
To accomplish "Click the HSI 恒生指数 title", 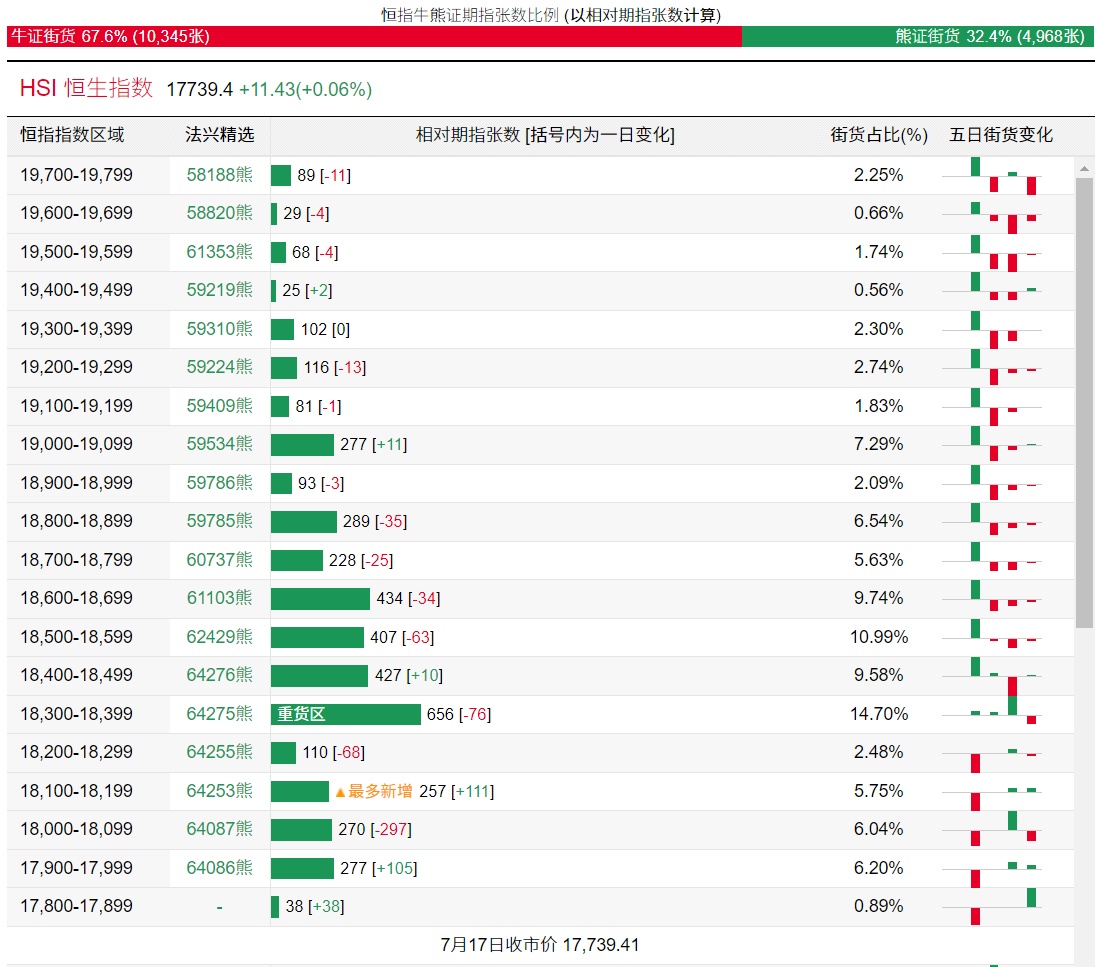I will [x=86, y=88].
